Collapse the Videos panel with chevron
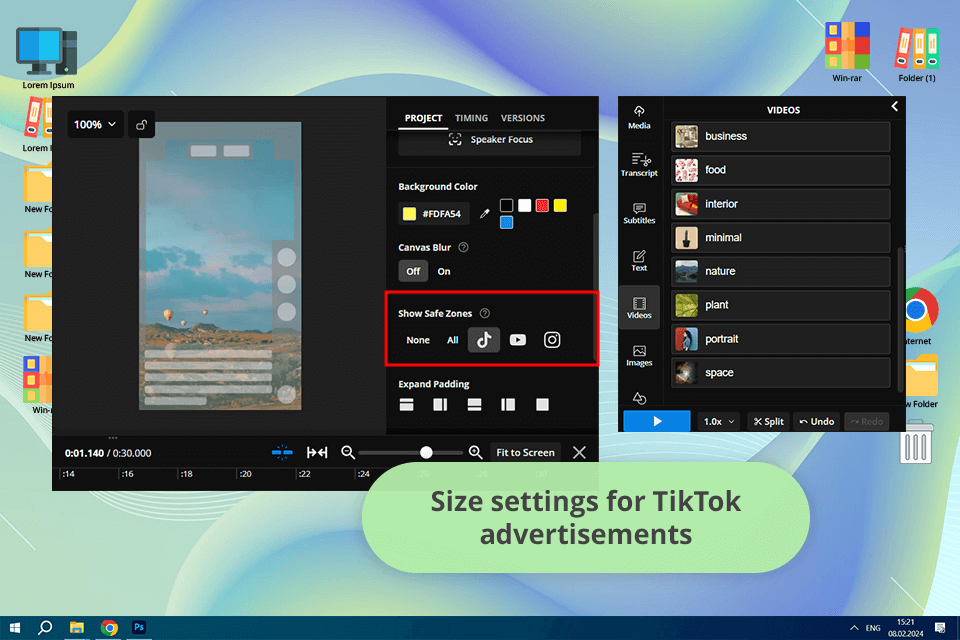 (x=894, y=107)
